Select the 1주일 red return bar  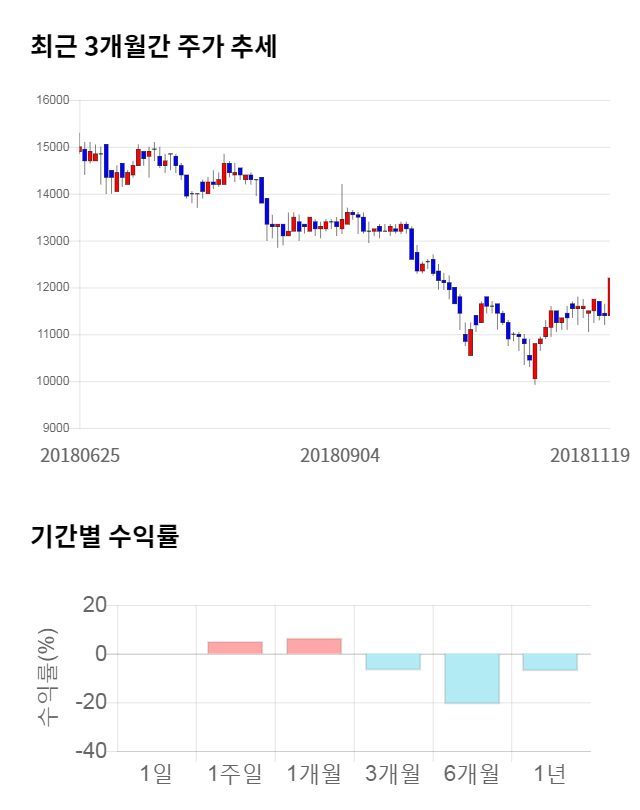(235, 648)
